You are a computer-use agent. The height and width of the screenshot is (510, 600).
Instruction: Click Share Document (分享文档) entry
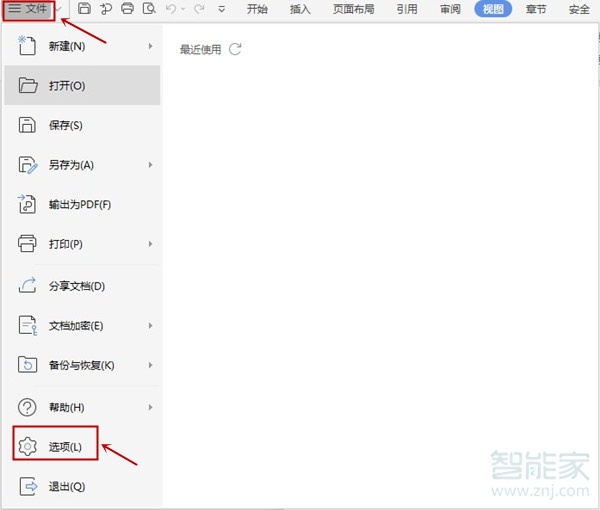pos(76,286)
